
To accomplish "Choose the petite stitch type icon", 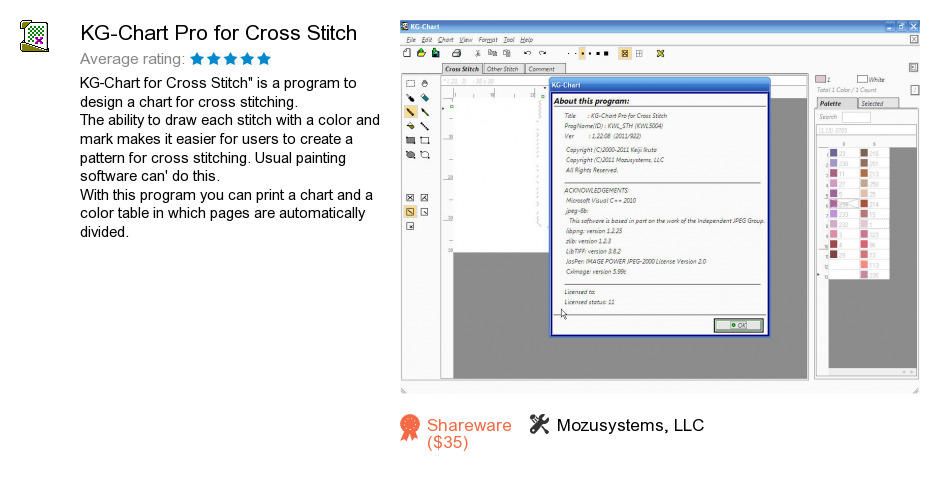I will (411, 226).
